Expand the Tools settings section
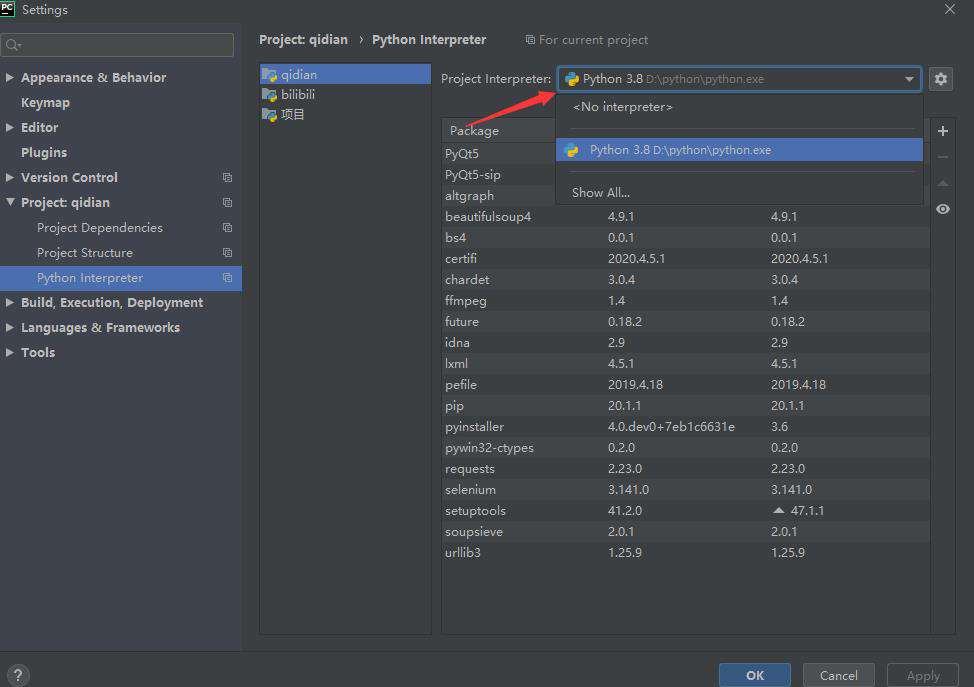 (10, 352)
